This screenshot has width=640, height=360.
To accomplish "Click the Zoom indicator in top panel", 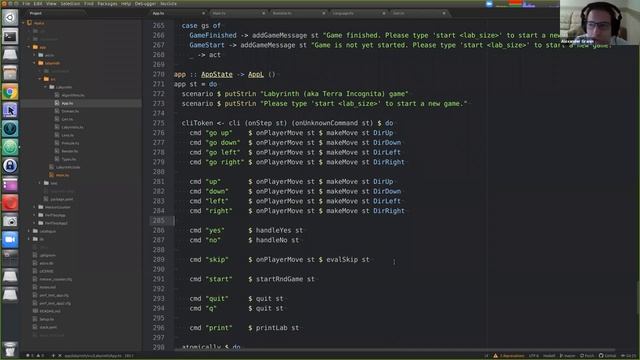I will [x=489, y=4].
